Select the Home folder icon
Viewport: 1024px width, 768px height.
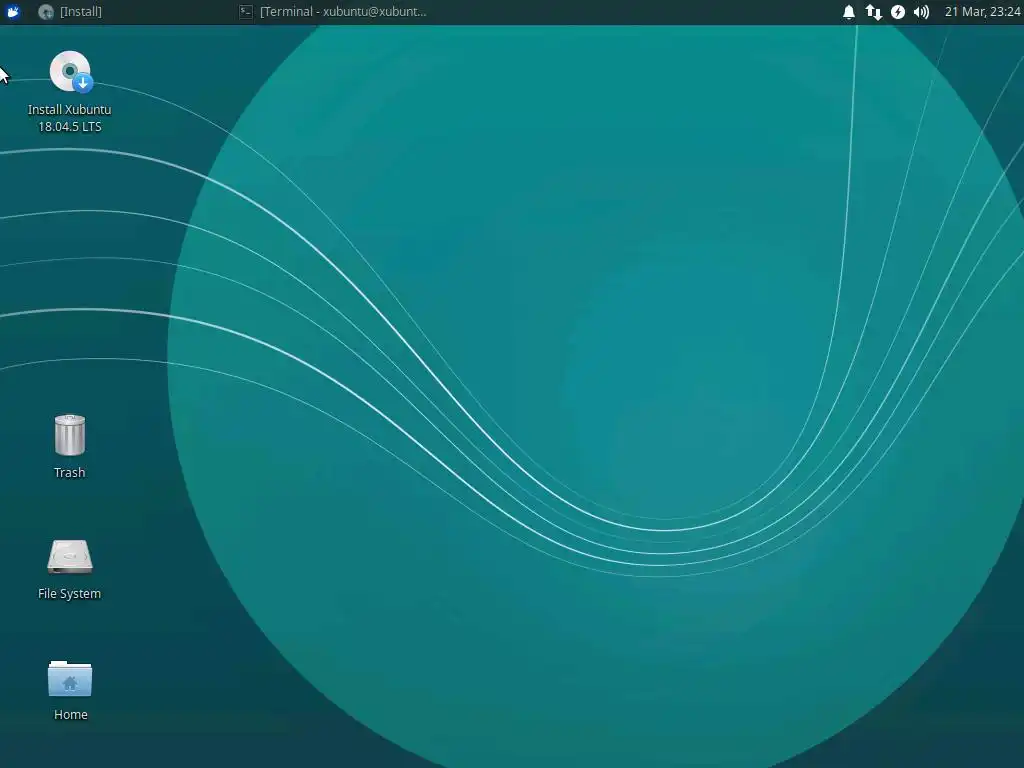coord(70,679)
